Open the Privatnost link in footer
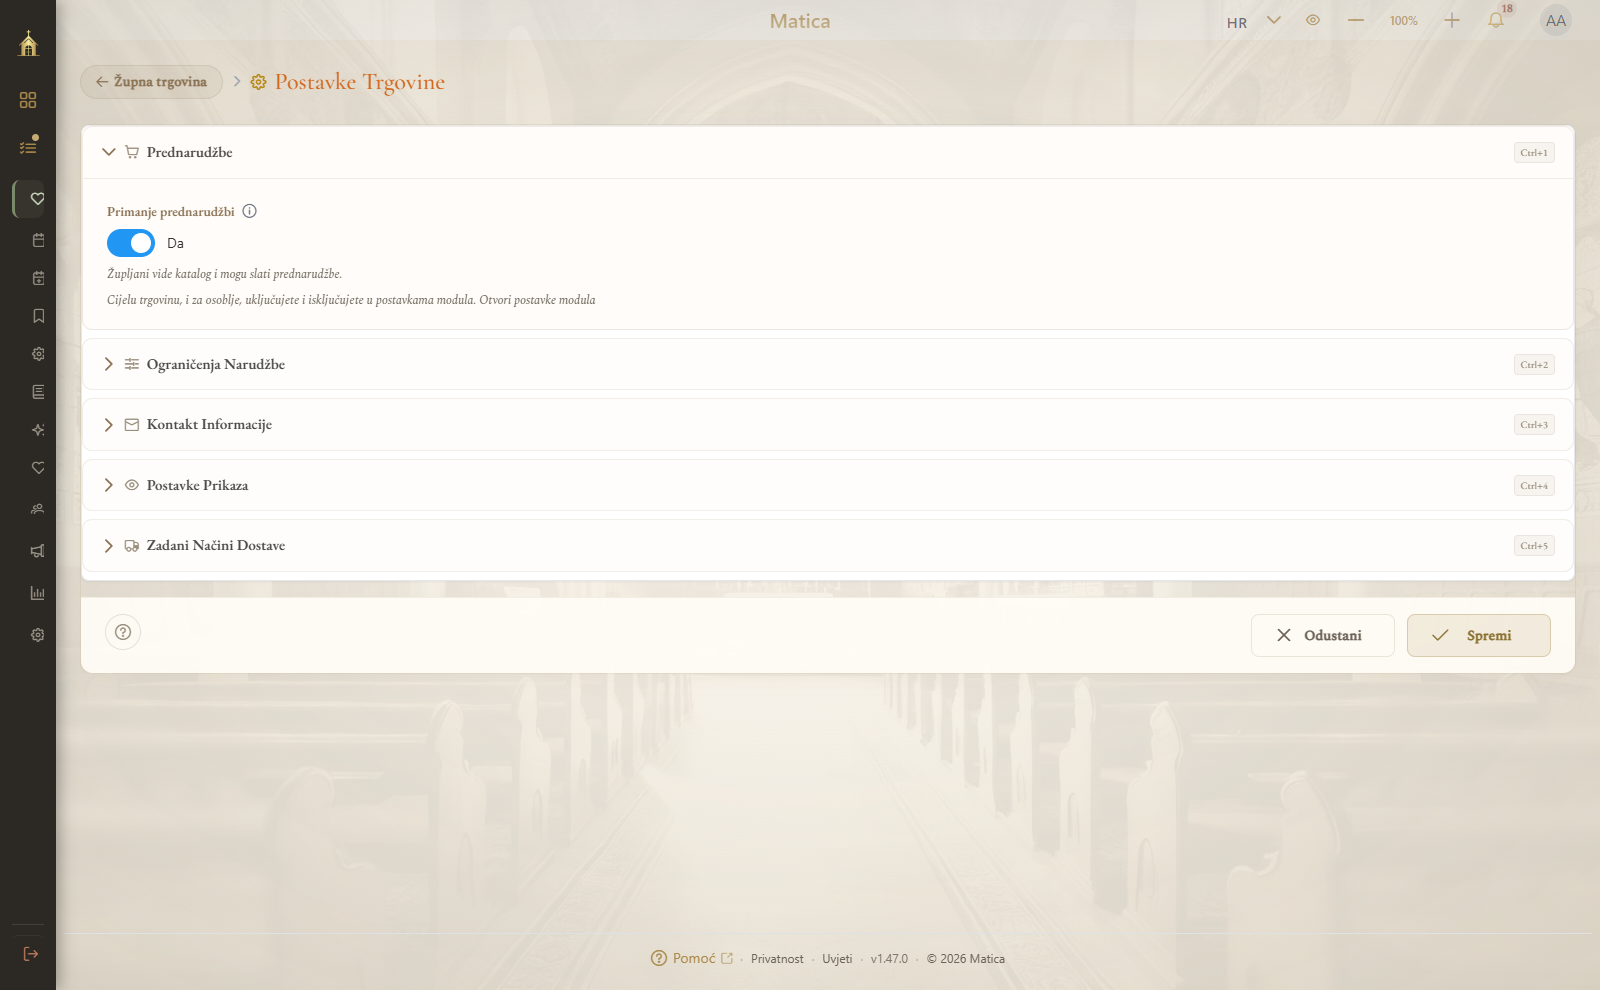The image size is (1600, 990). coord(777,959)
